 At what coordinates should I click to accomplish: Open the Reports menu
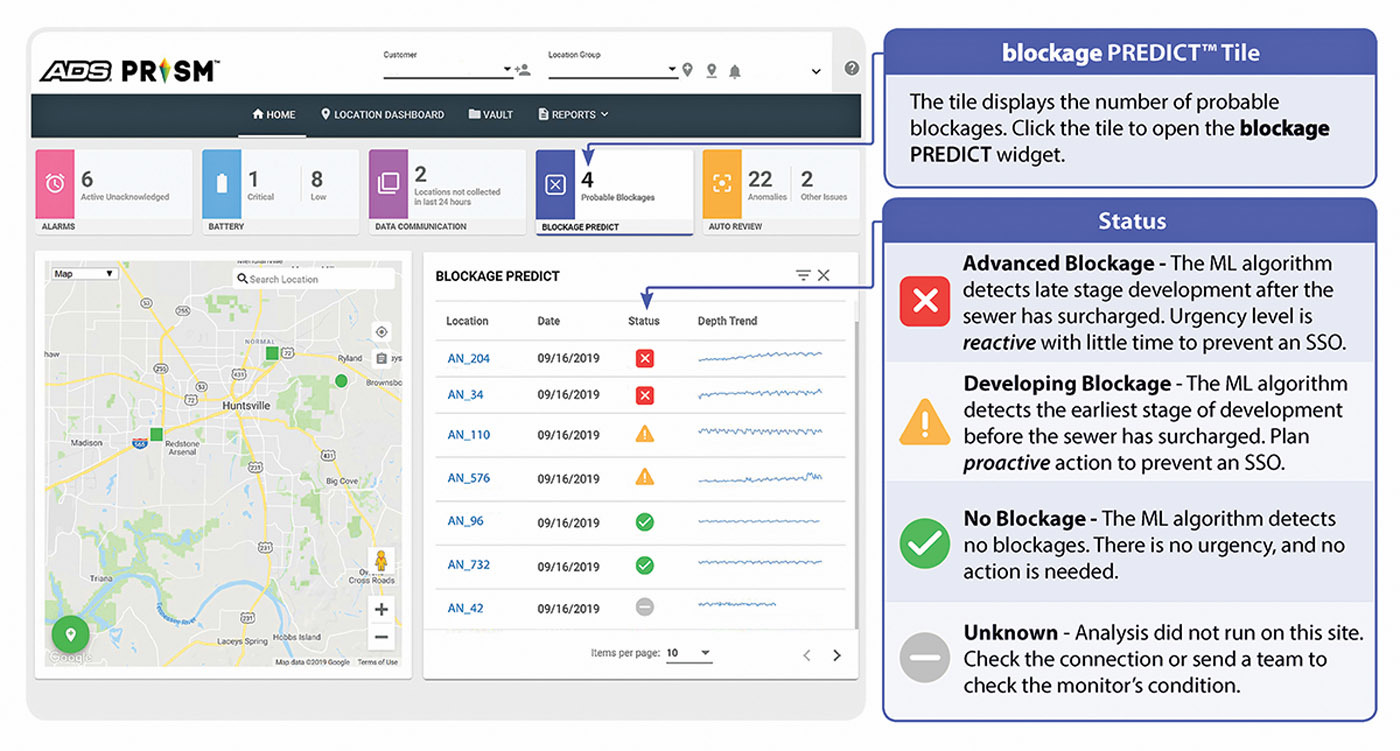tap(573, 115)
